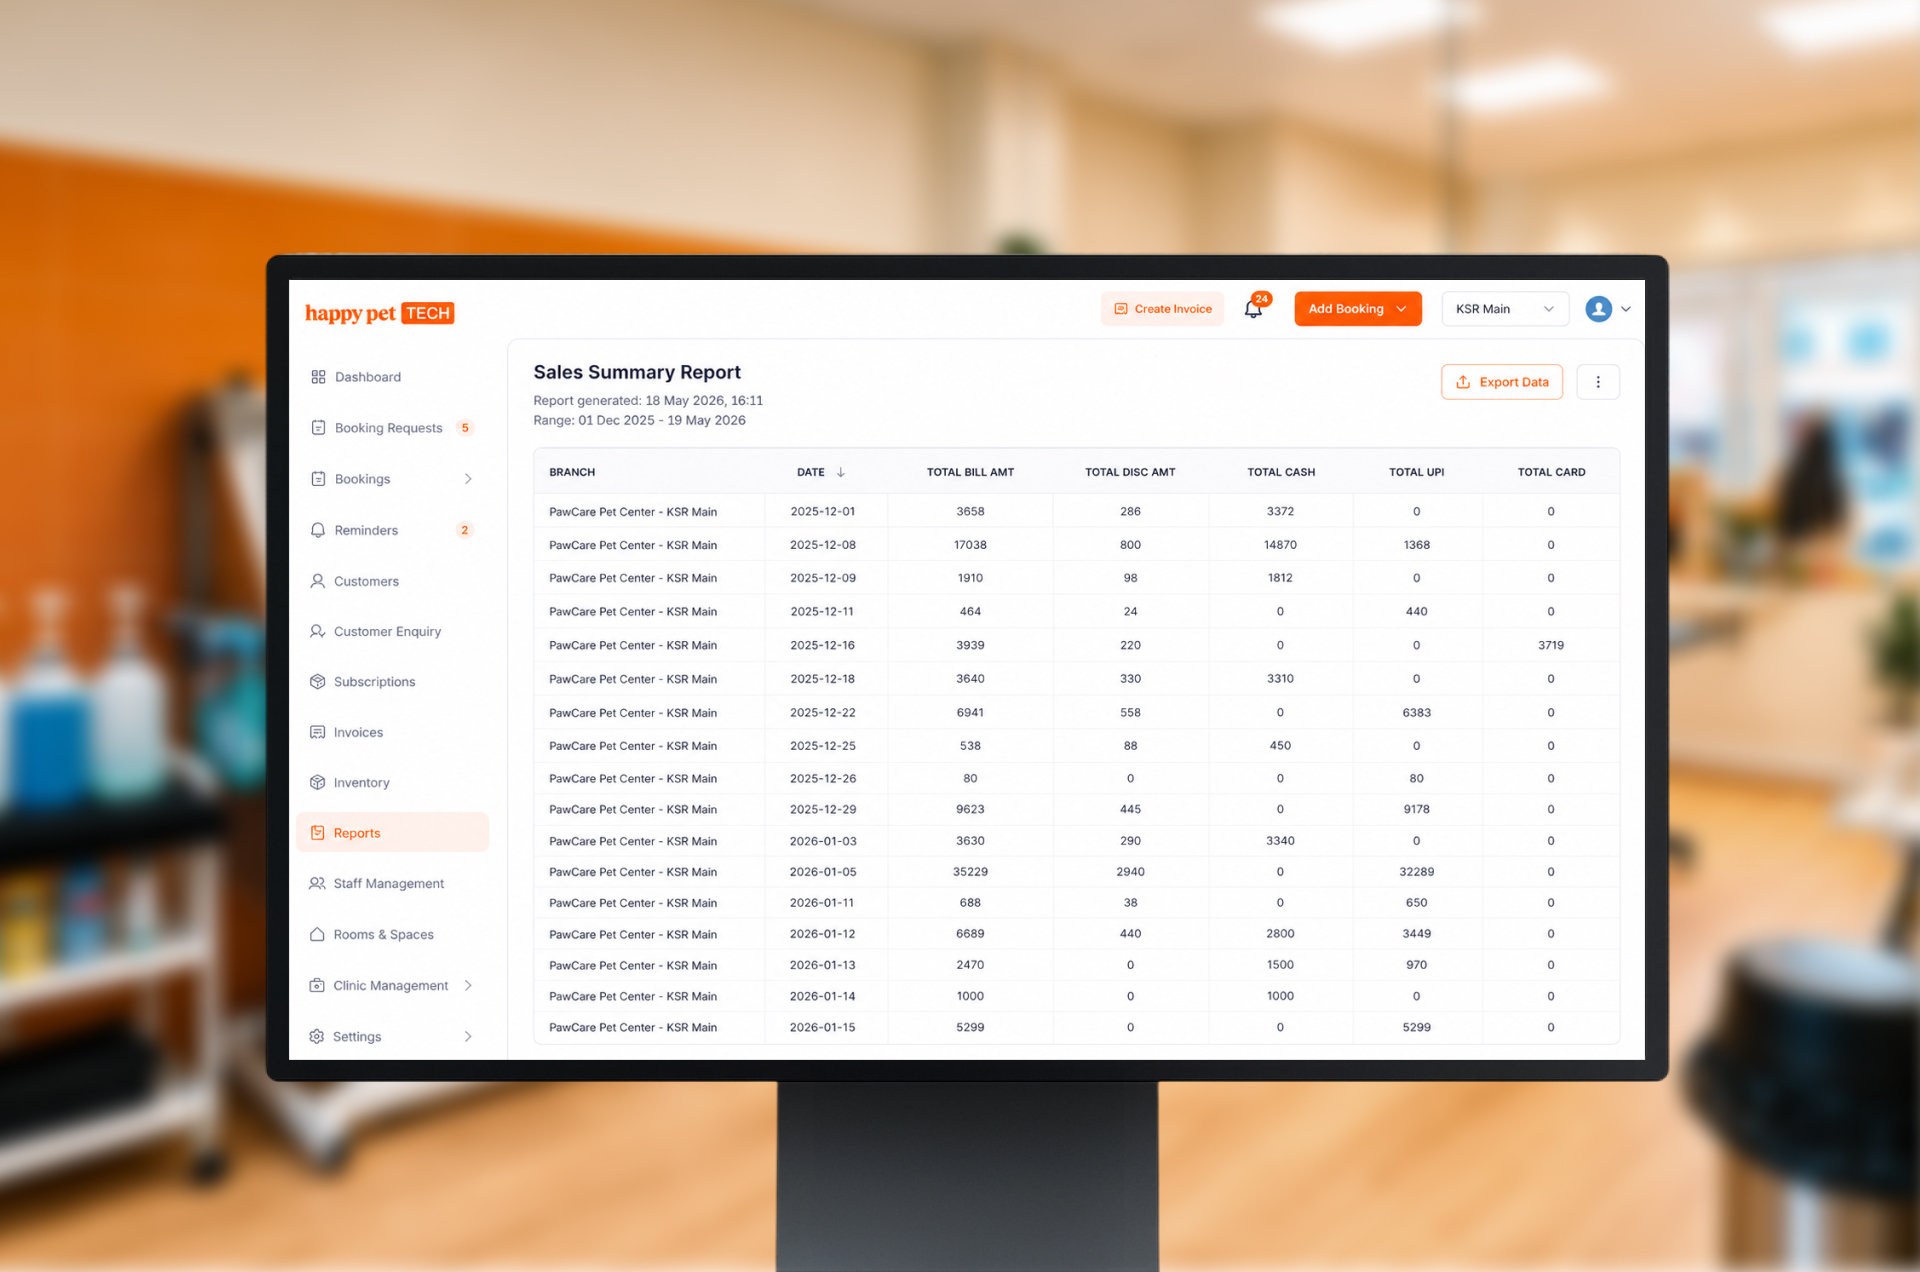
Task: Click the Create Invoice button
Action: (1163, 309)
